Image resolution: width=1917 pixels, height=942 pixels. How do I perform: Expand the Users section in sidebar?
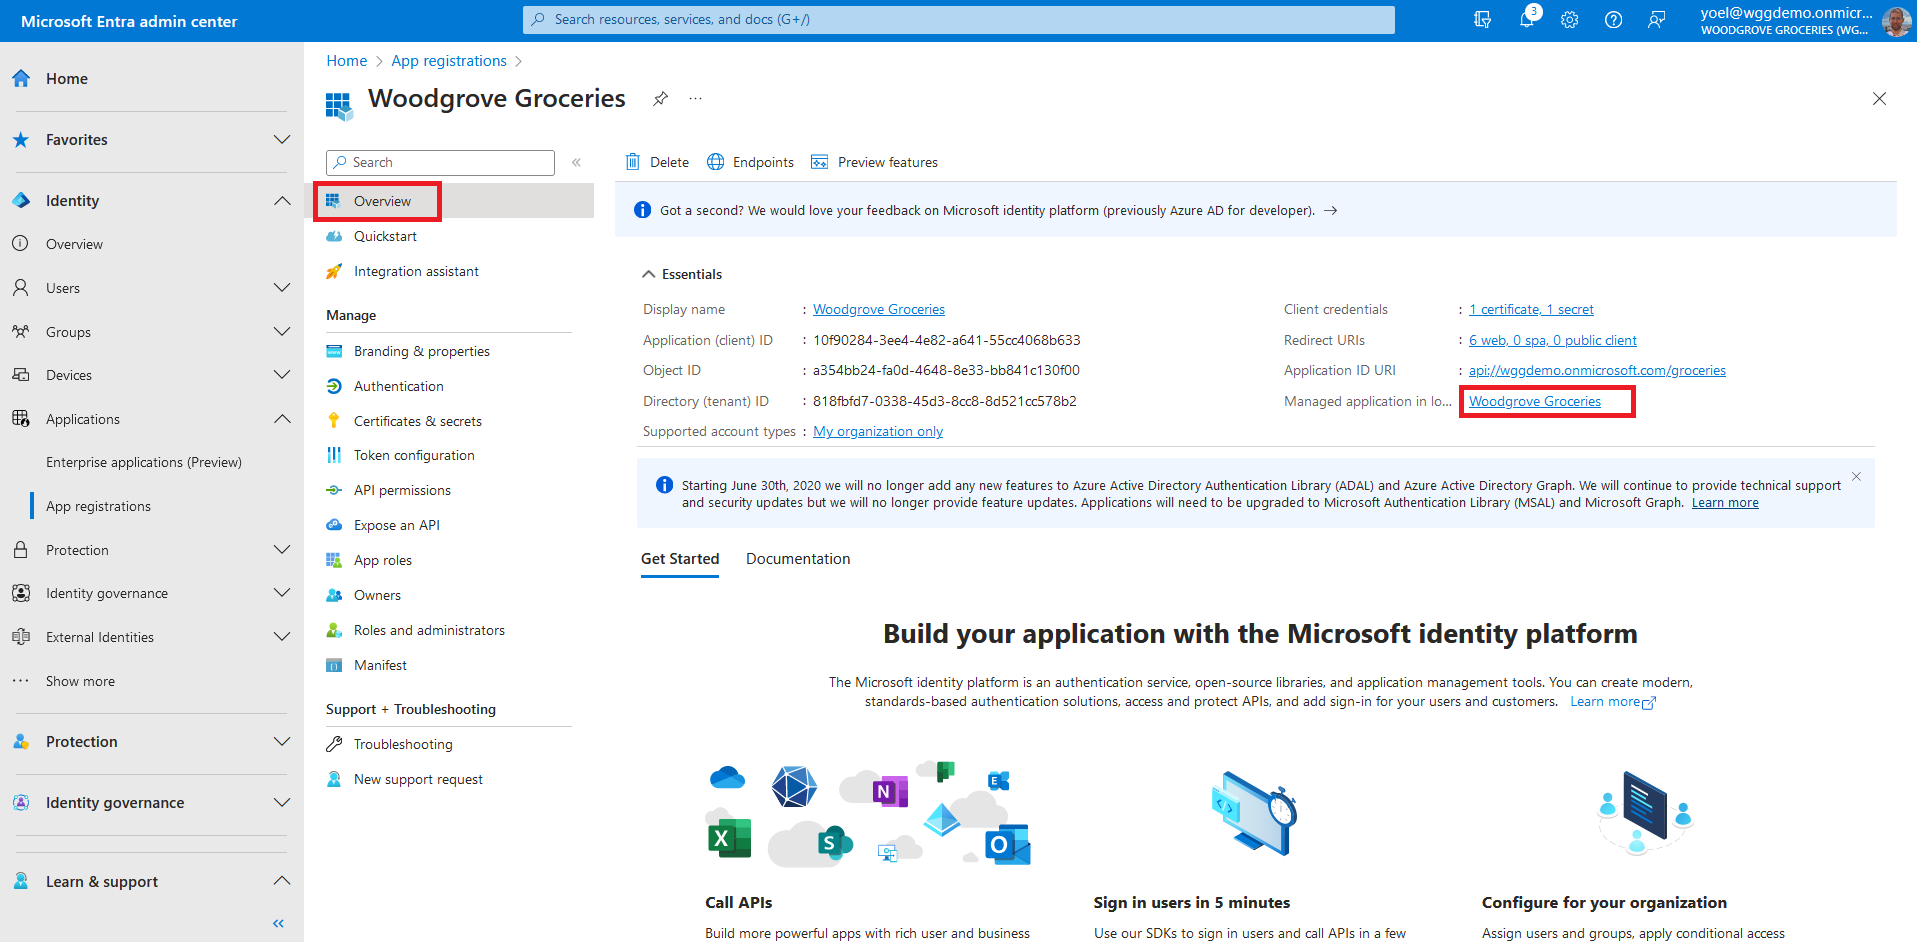tap(282, 288)
